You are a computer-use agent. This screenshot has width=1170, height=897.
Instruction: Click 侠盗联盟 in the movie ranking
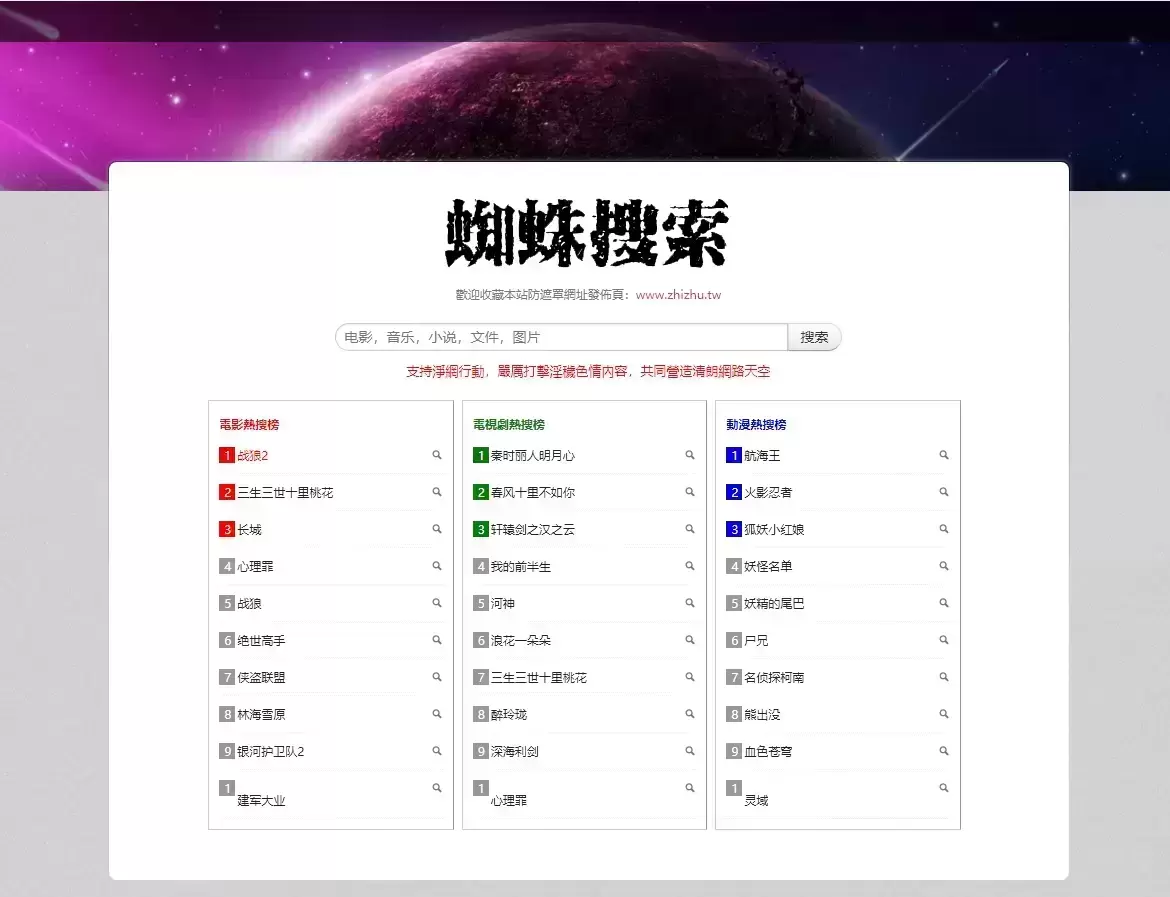(261, 678)
